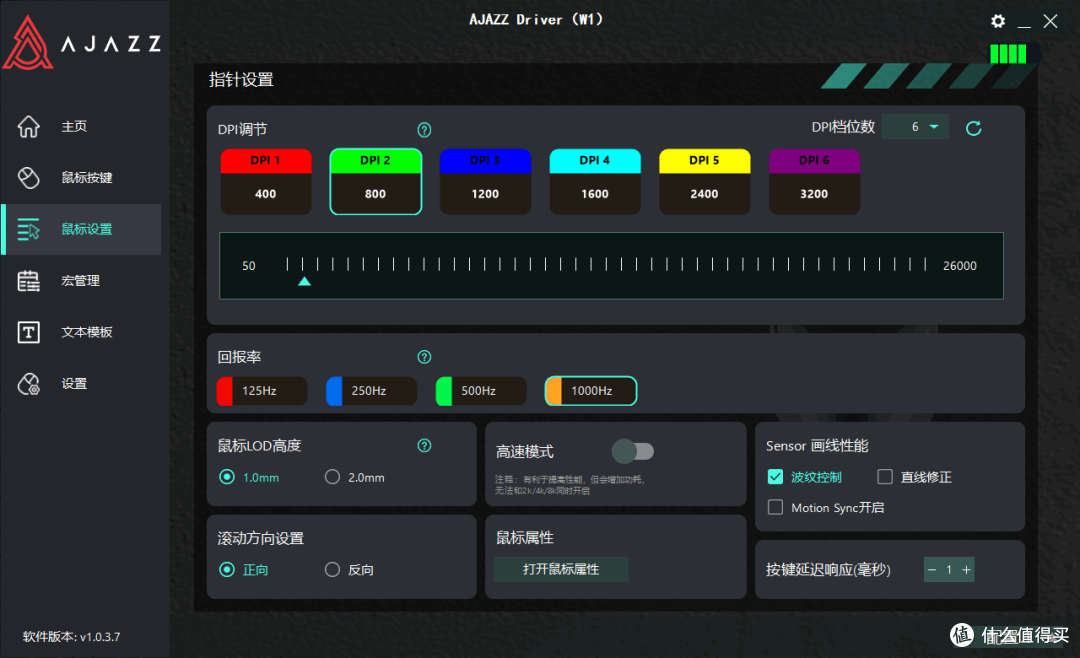Select DPI 1 card with value 400
Viewport: 1080px width, 658px height.
point(266,181)
